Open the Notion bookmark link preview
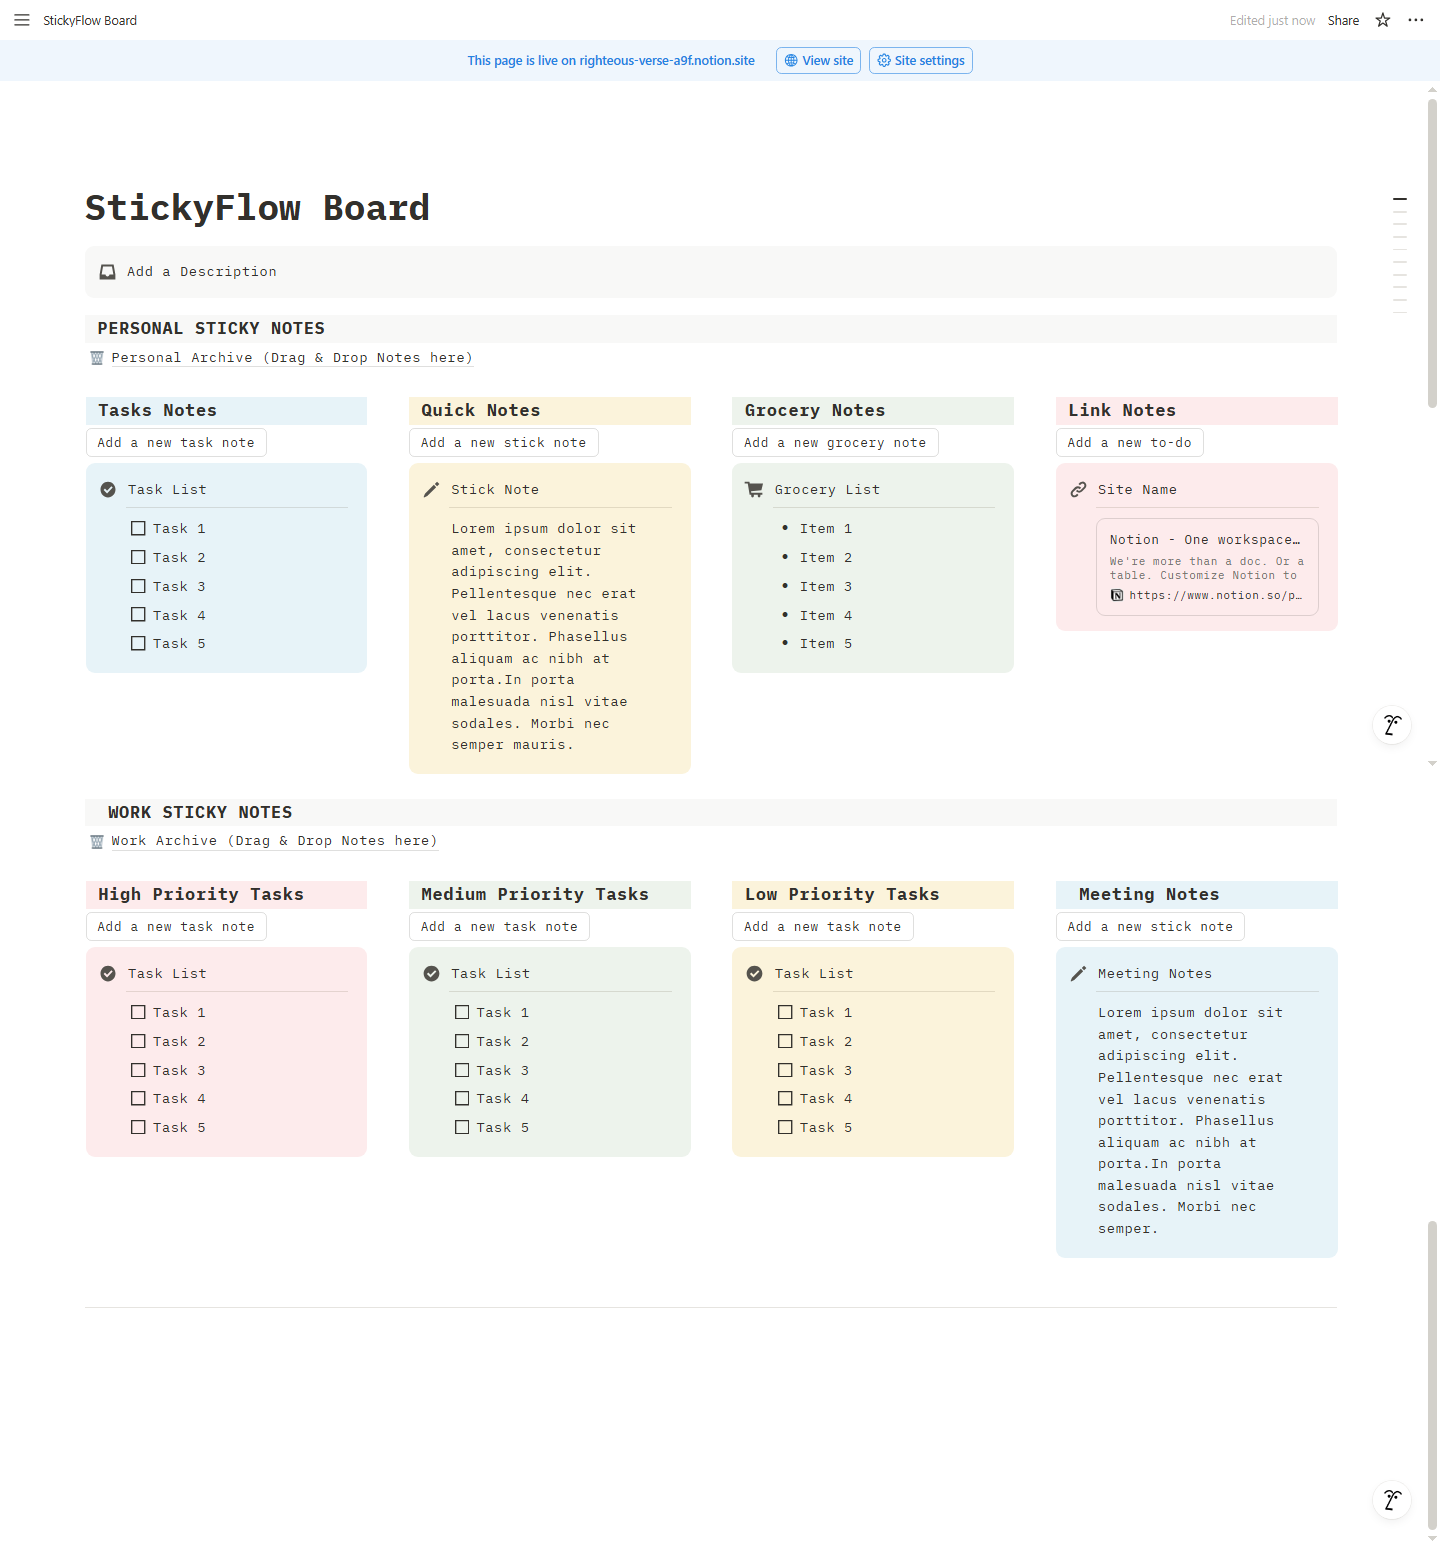 click(1206, 567)
